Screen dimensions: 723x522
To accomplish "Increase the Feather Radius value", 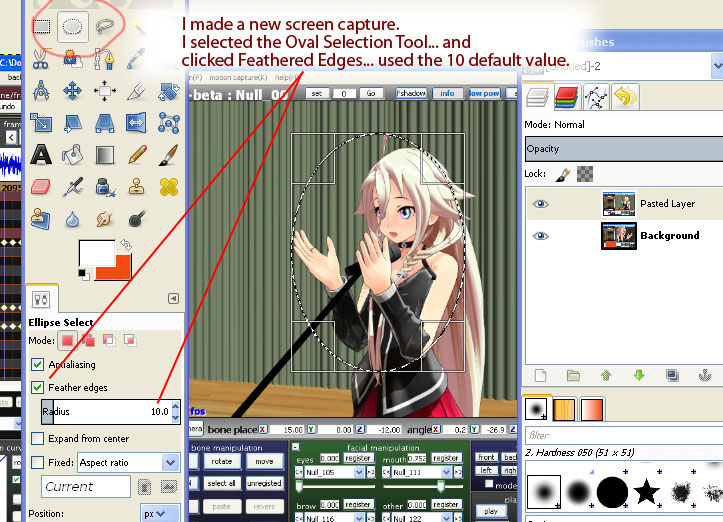I will click(175, 406).
